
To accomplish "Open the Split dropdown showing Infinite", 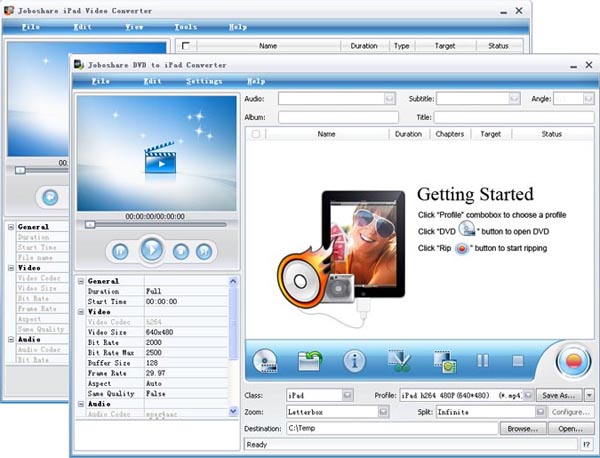I will pyautogui.click(x=540, y=412).
